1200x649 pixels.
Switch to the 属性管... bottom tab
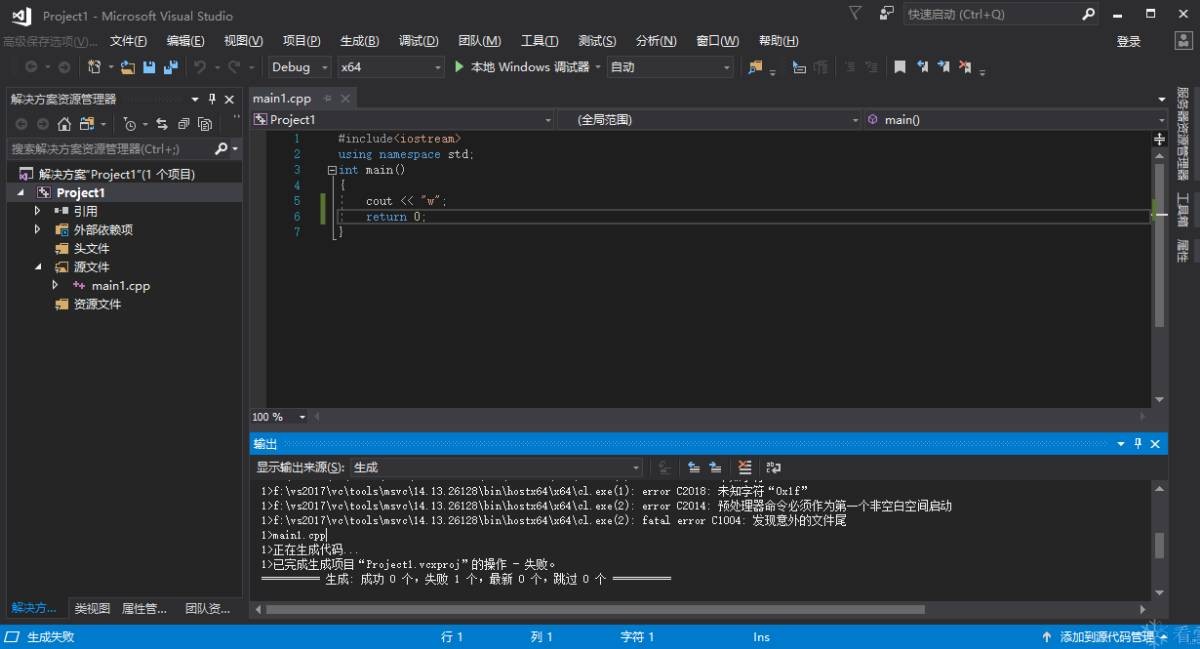point(144,608)
